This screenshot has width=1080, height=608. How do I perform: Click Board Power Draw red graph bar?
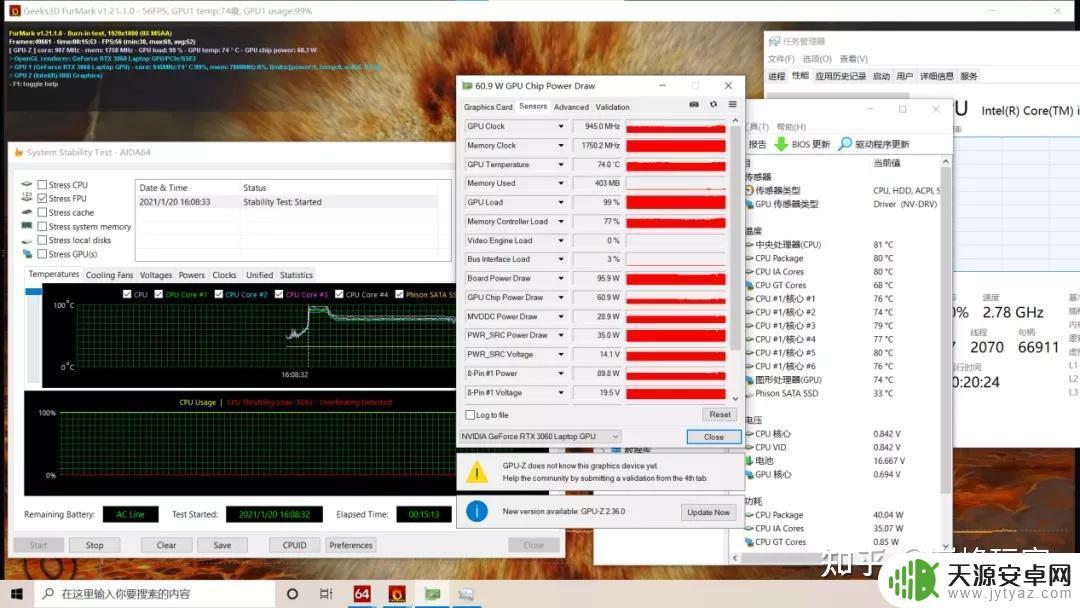[676, 278]
